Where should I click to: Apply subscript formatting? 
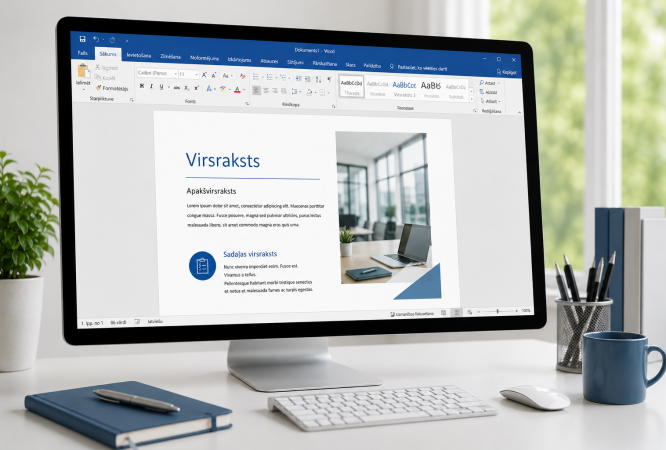186,88
